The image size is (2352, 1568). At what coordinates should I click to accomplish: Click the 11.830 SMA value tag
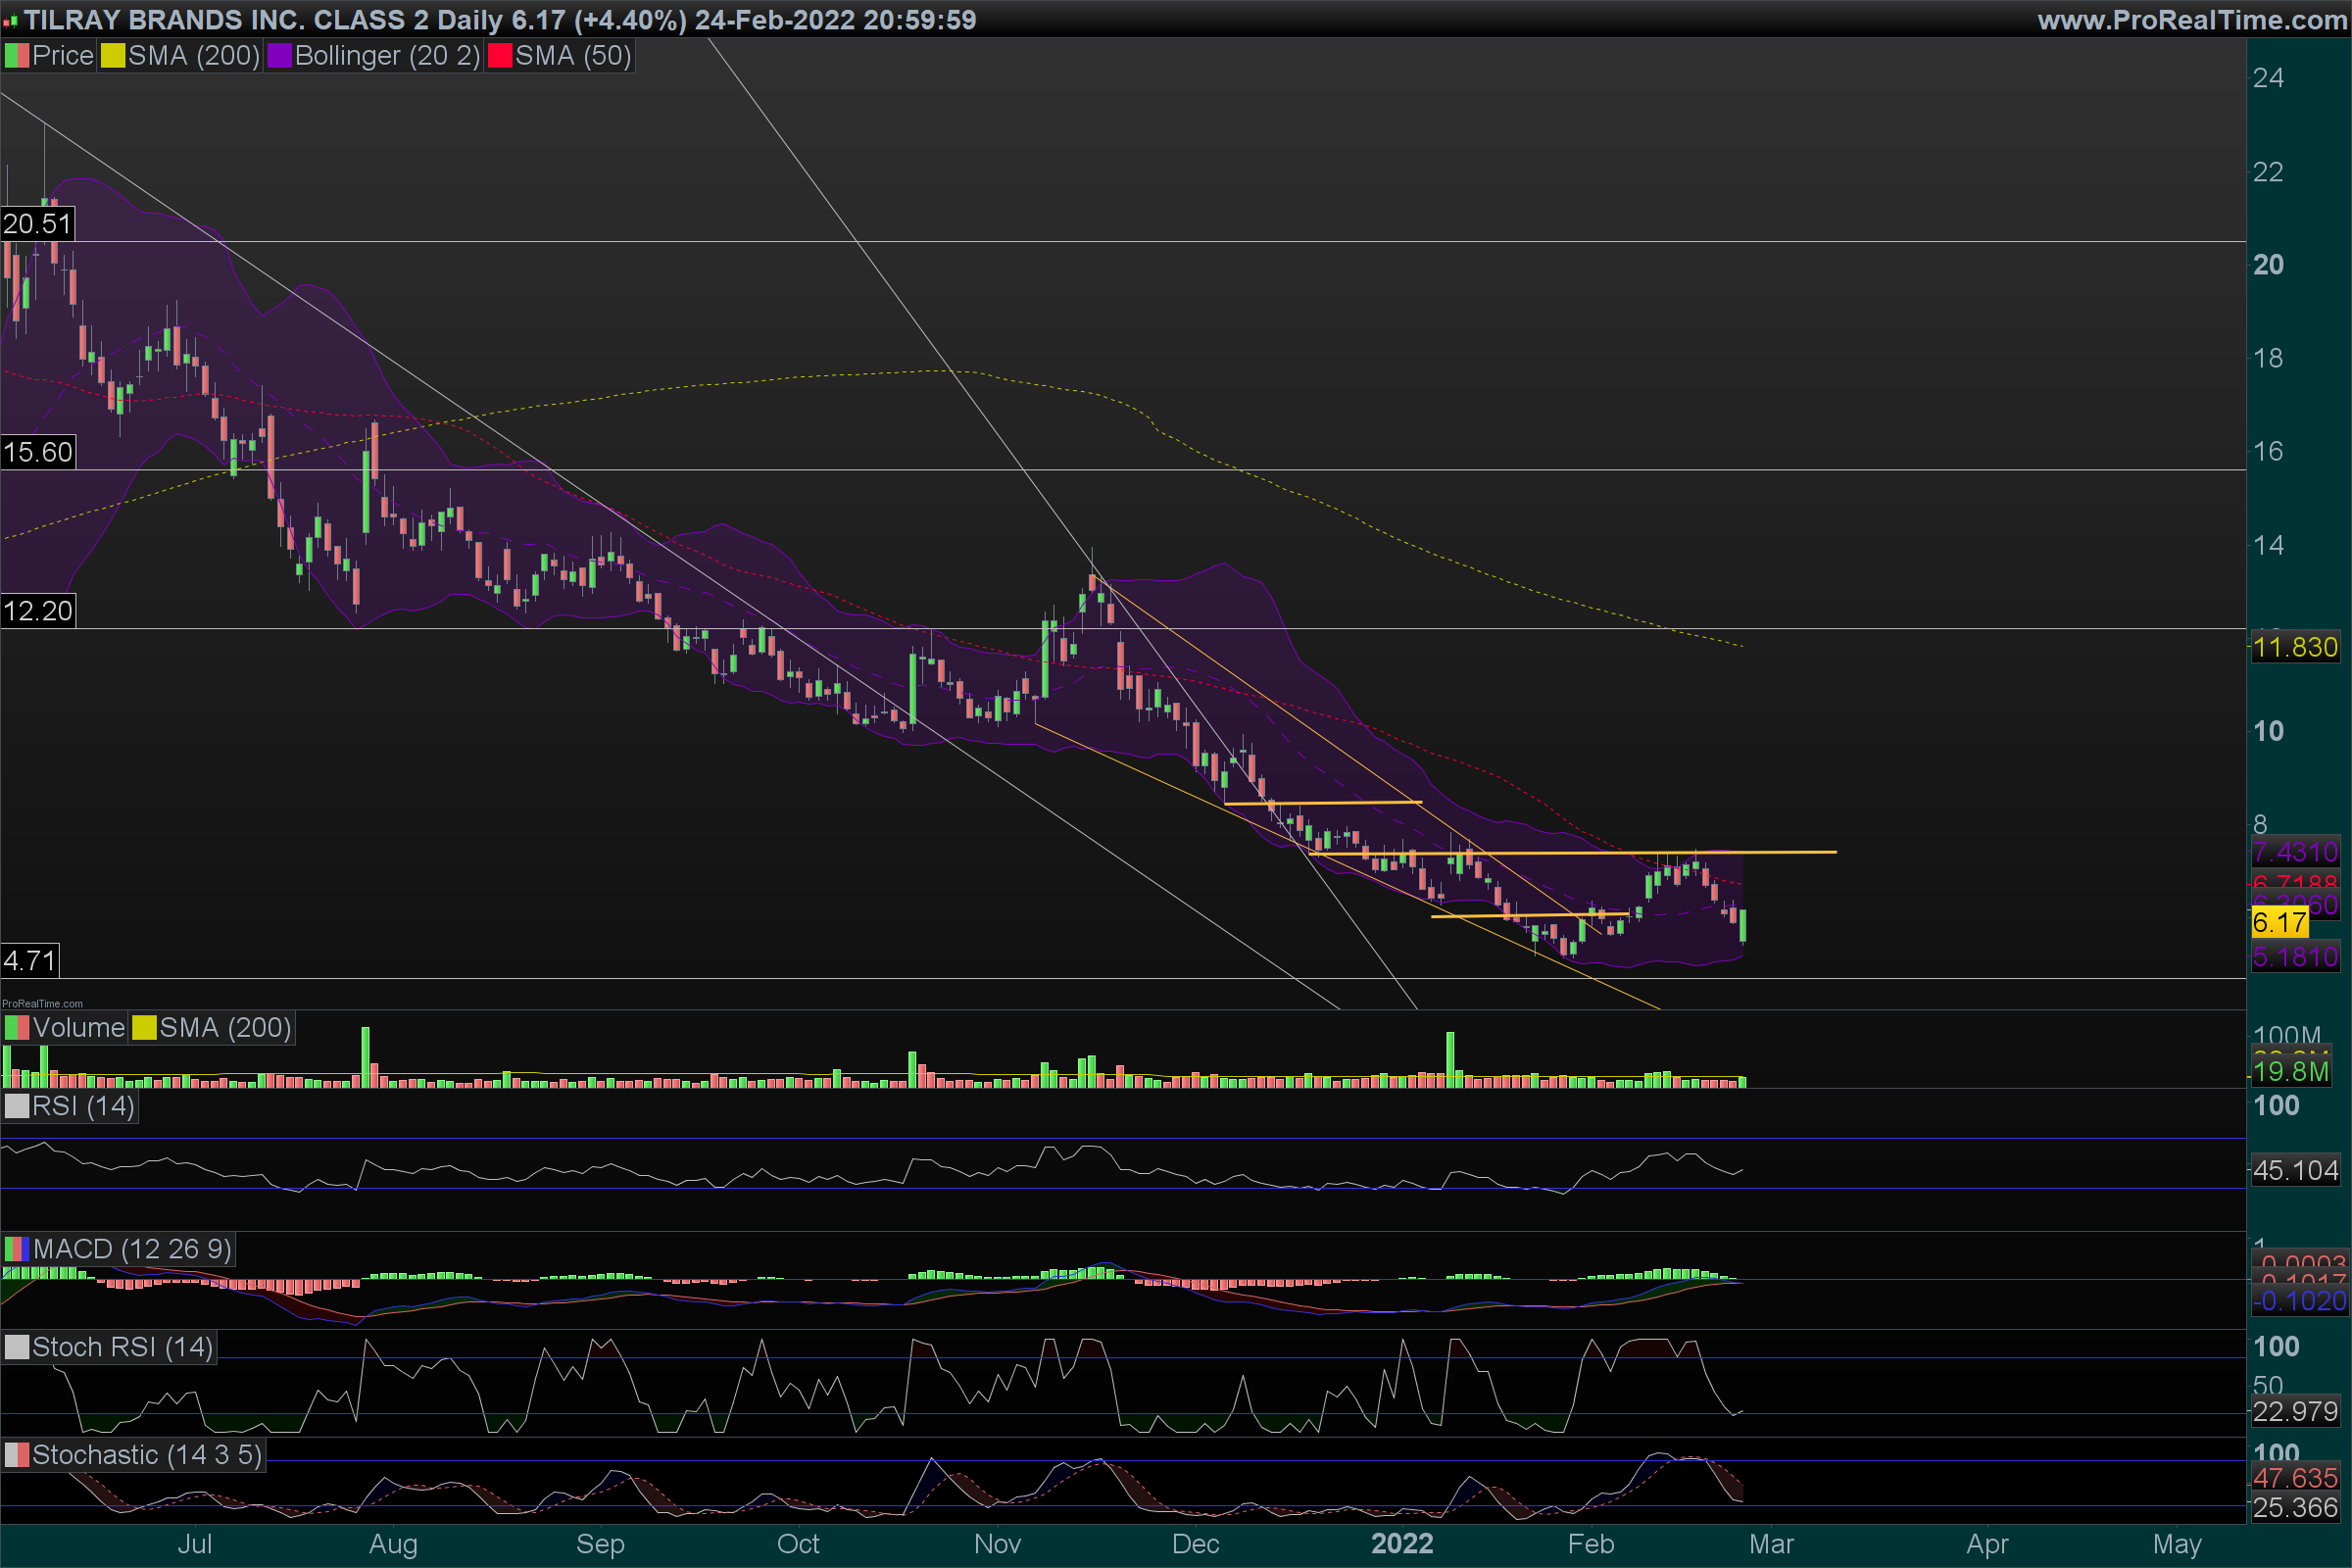click(x=2295, y=647)
